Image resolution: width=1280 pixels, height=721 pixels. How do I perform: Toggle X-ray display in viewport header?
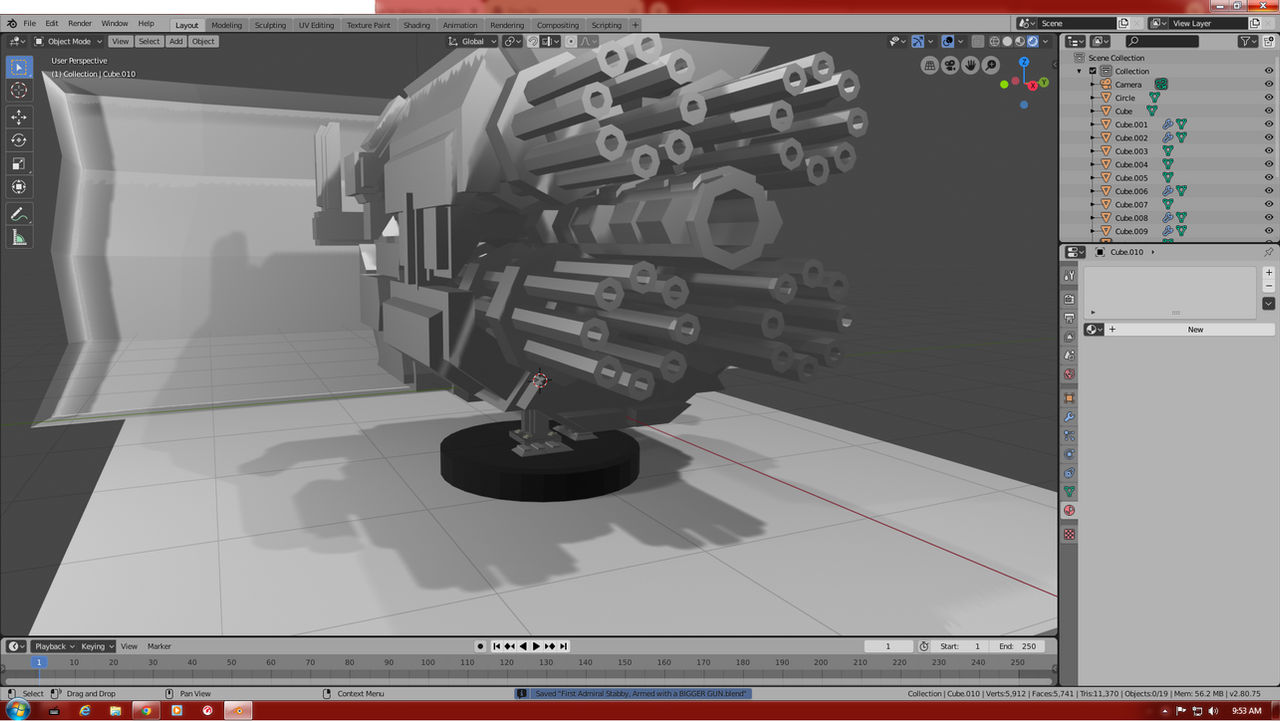[x=978, y=41]
